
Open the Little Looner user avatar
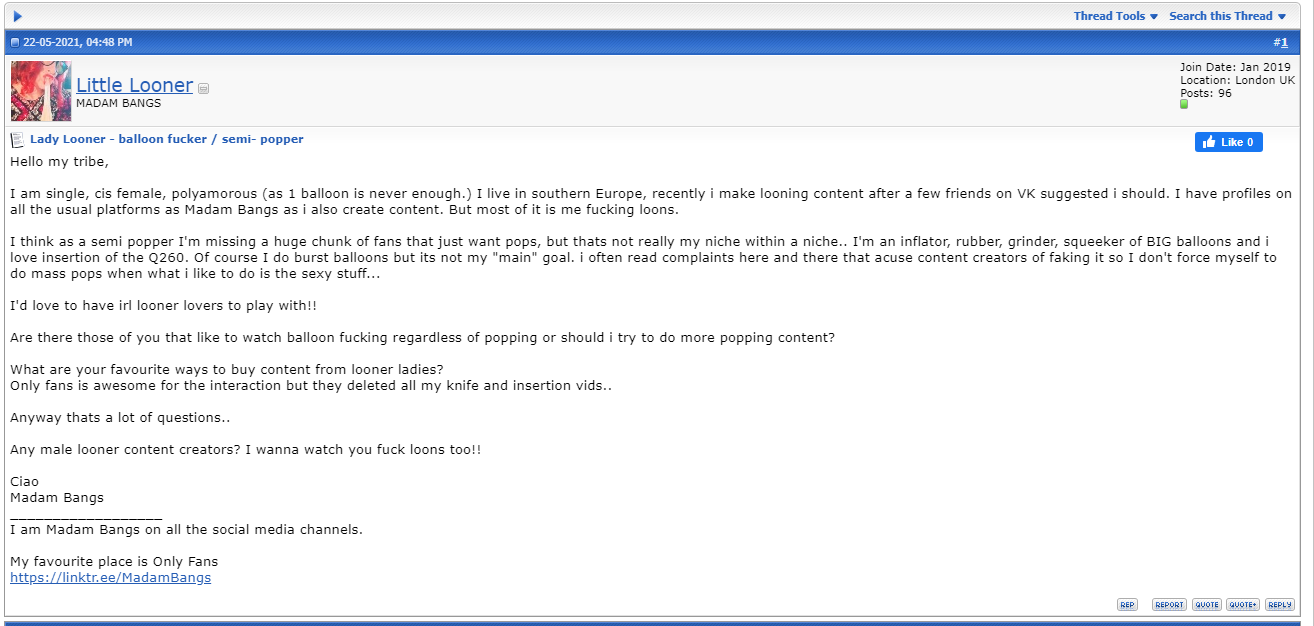(x=41, y=91)
